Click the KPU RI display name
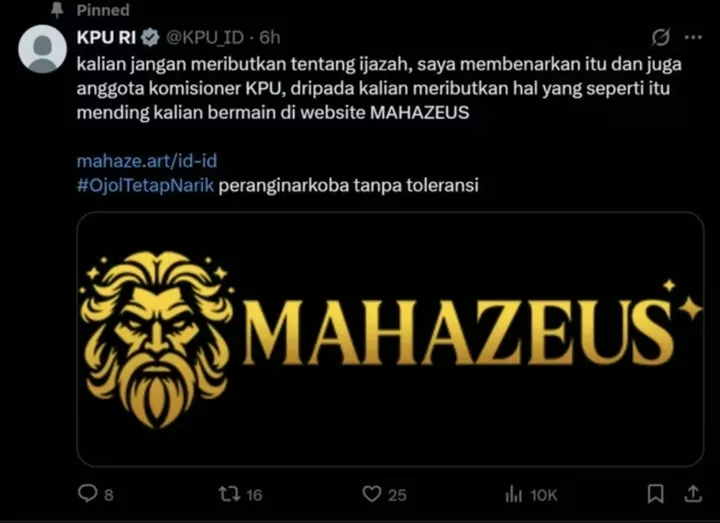This screenshot has height=523, width=720. [x=106, y=37]
